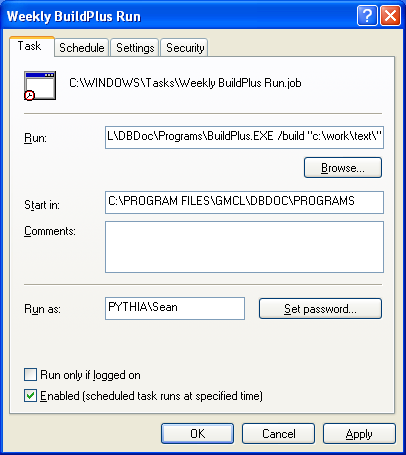Enable Run only if logged on
The image size is (406, 455).
(x=30, y=375)
